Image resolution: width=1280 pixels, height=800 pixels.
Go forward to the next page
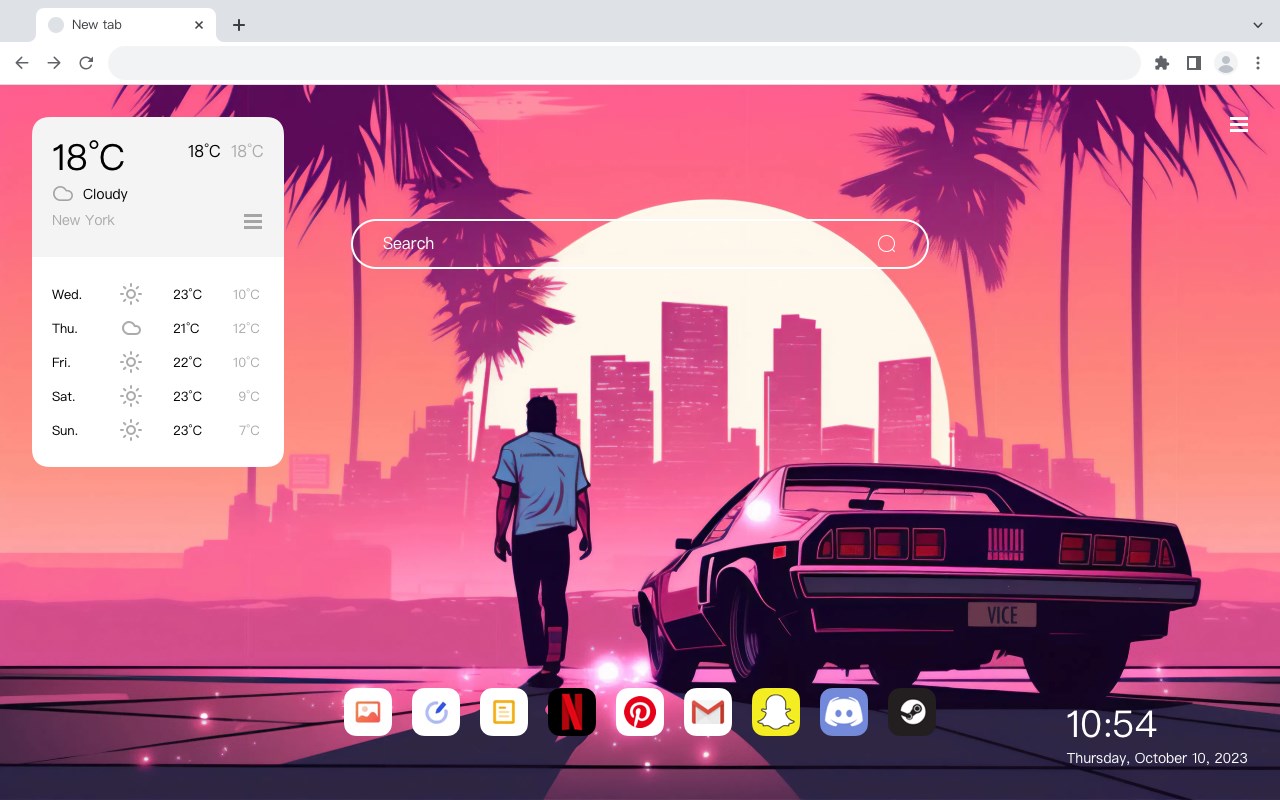pos(54,63)
